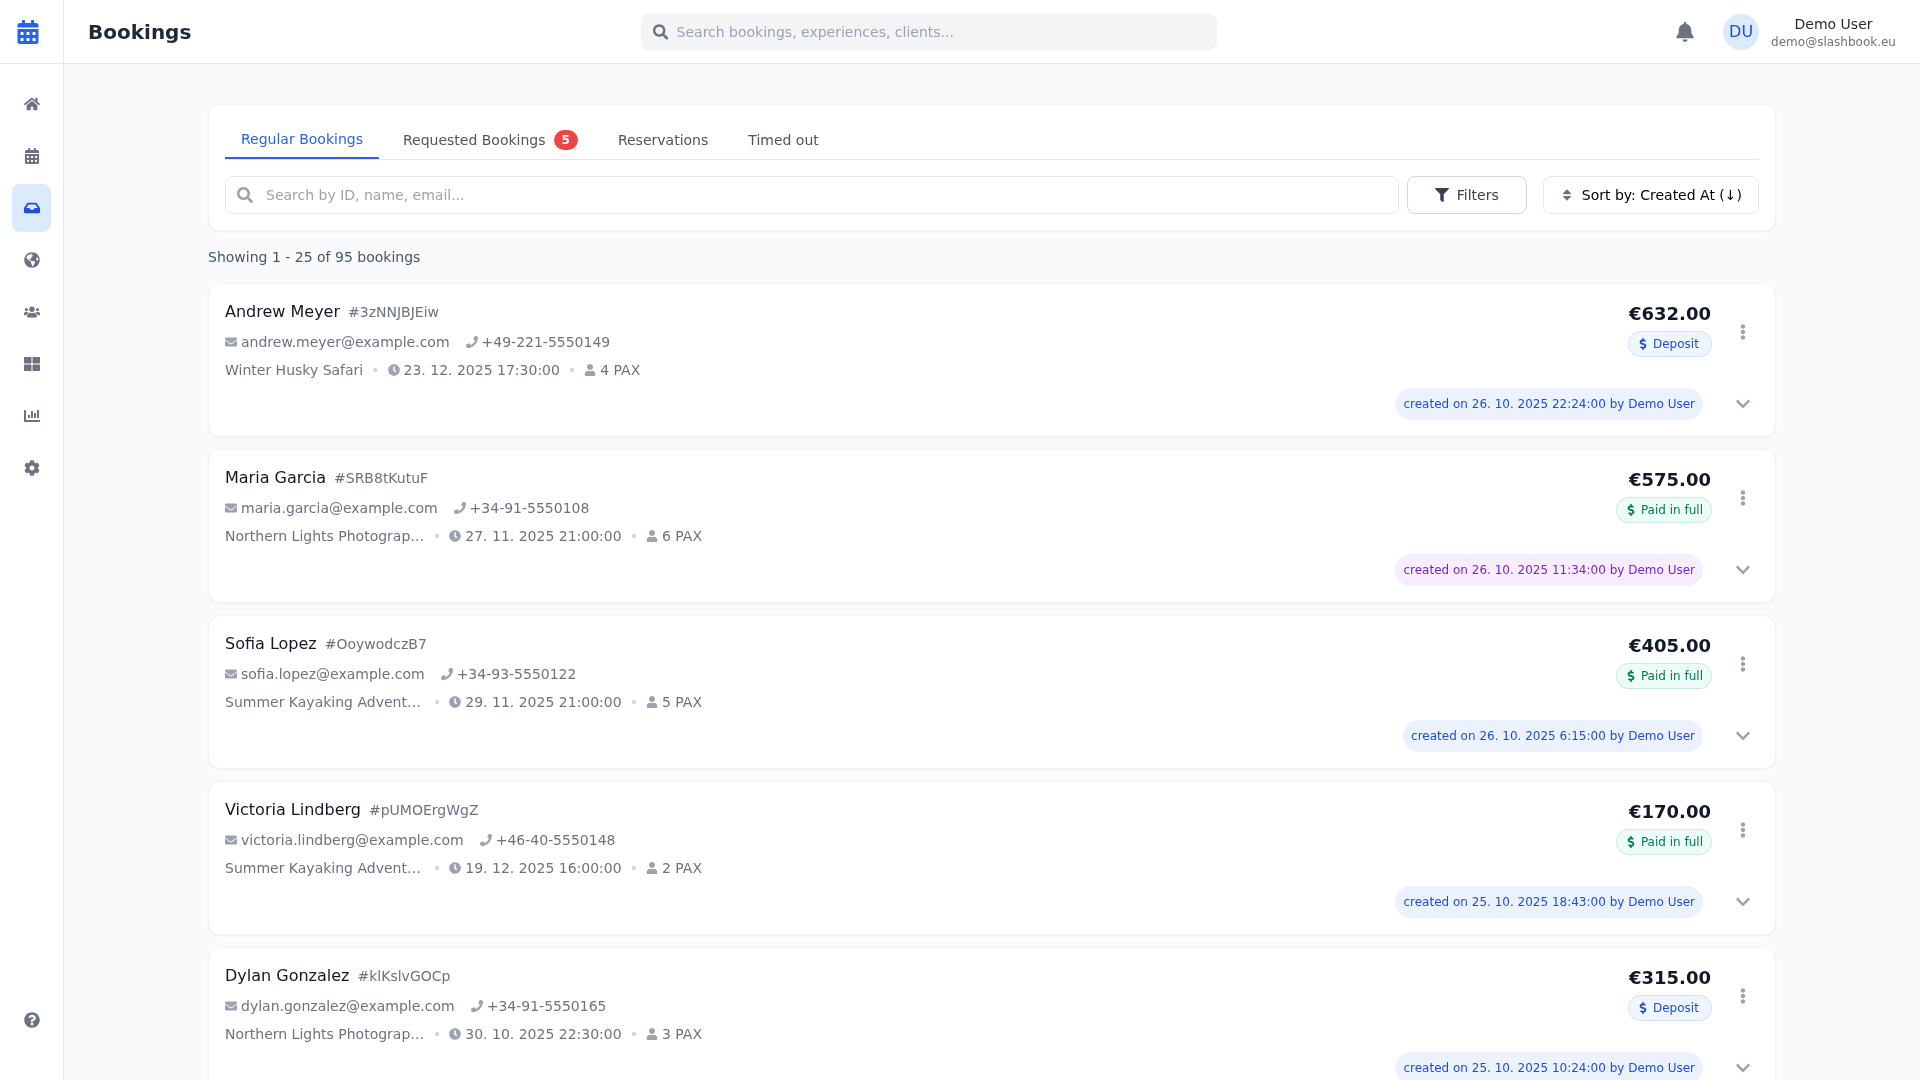
Task: Open the home sidebar icon
Action: (32, 104)
